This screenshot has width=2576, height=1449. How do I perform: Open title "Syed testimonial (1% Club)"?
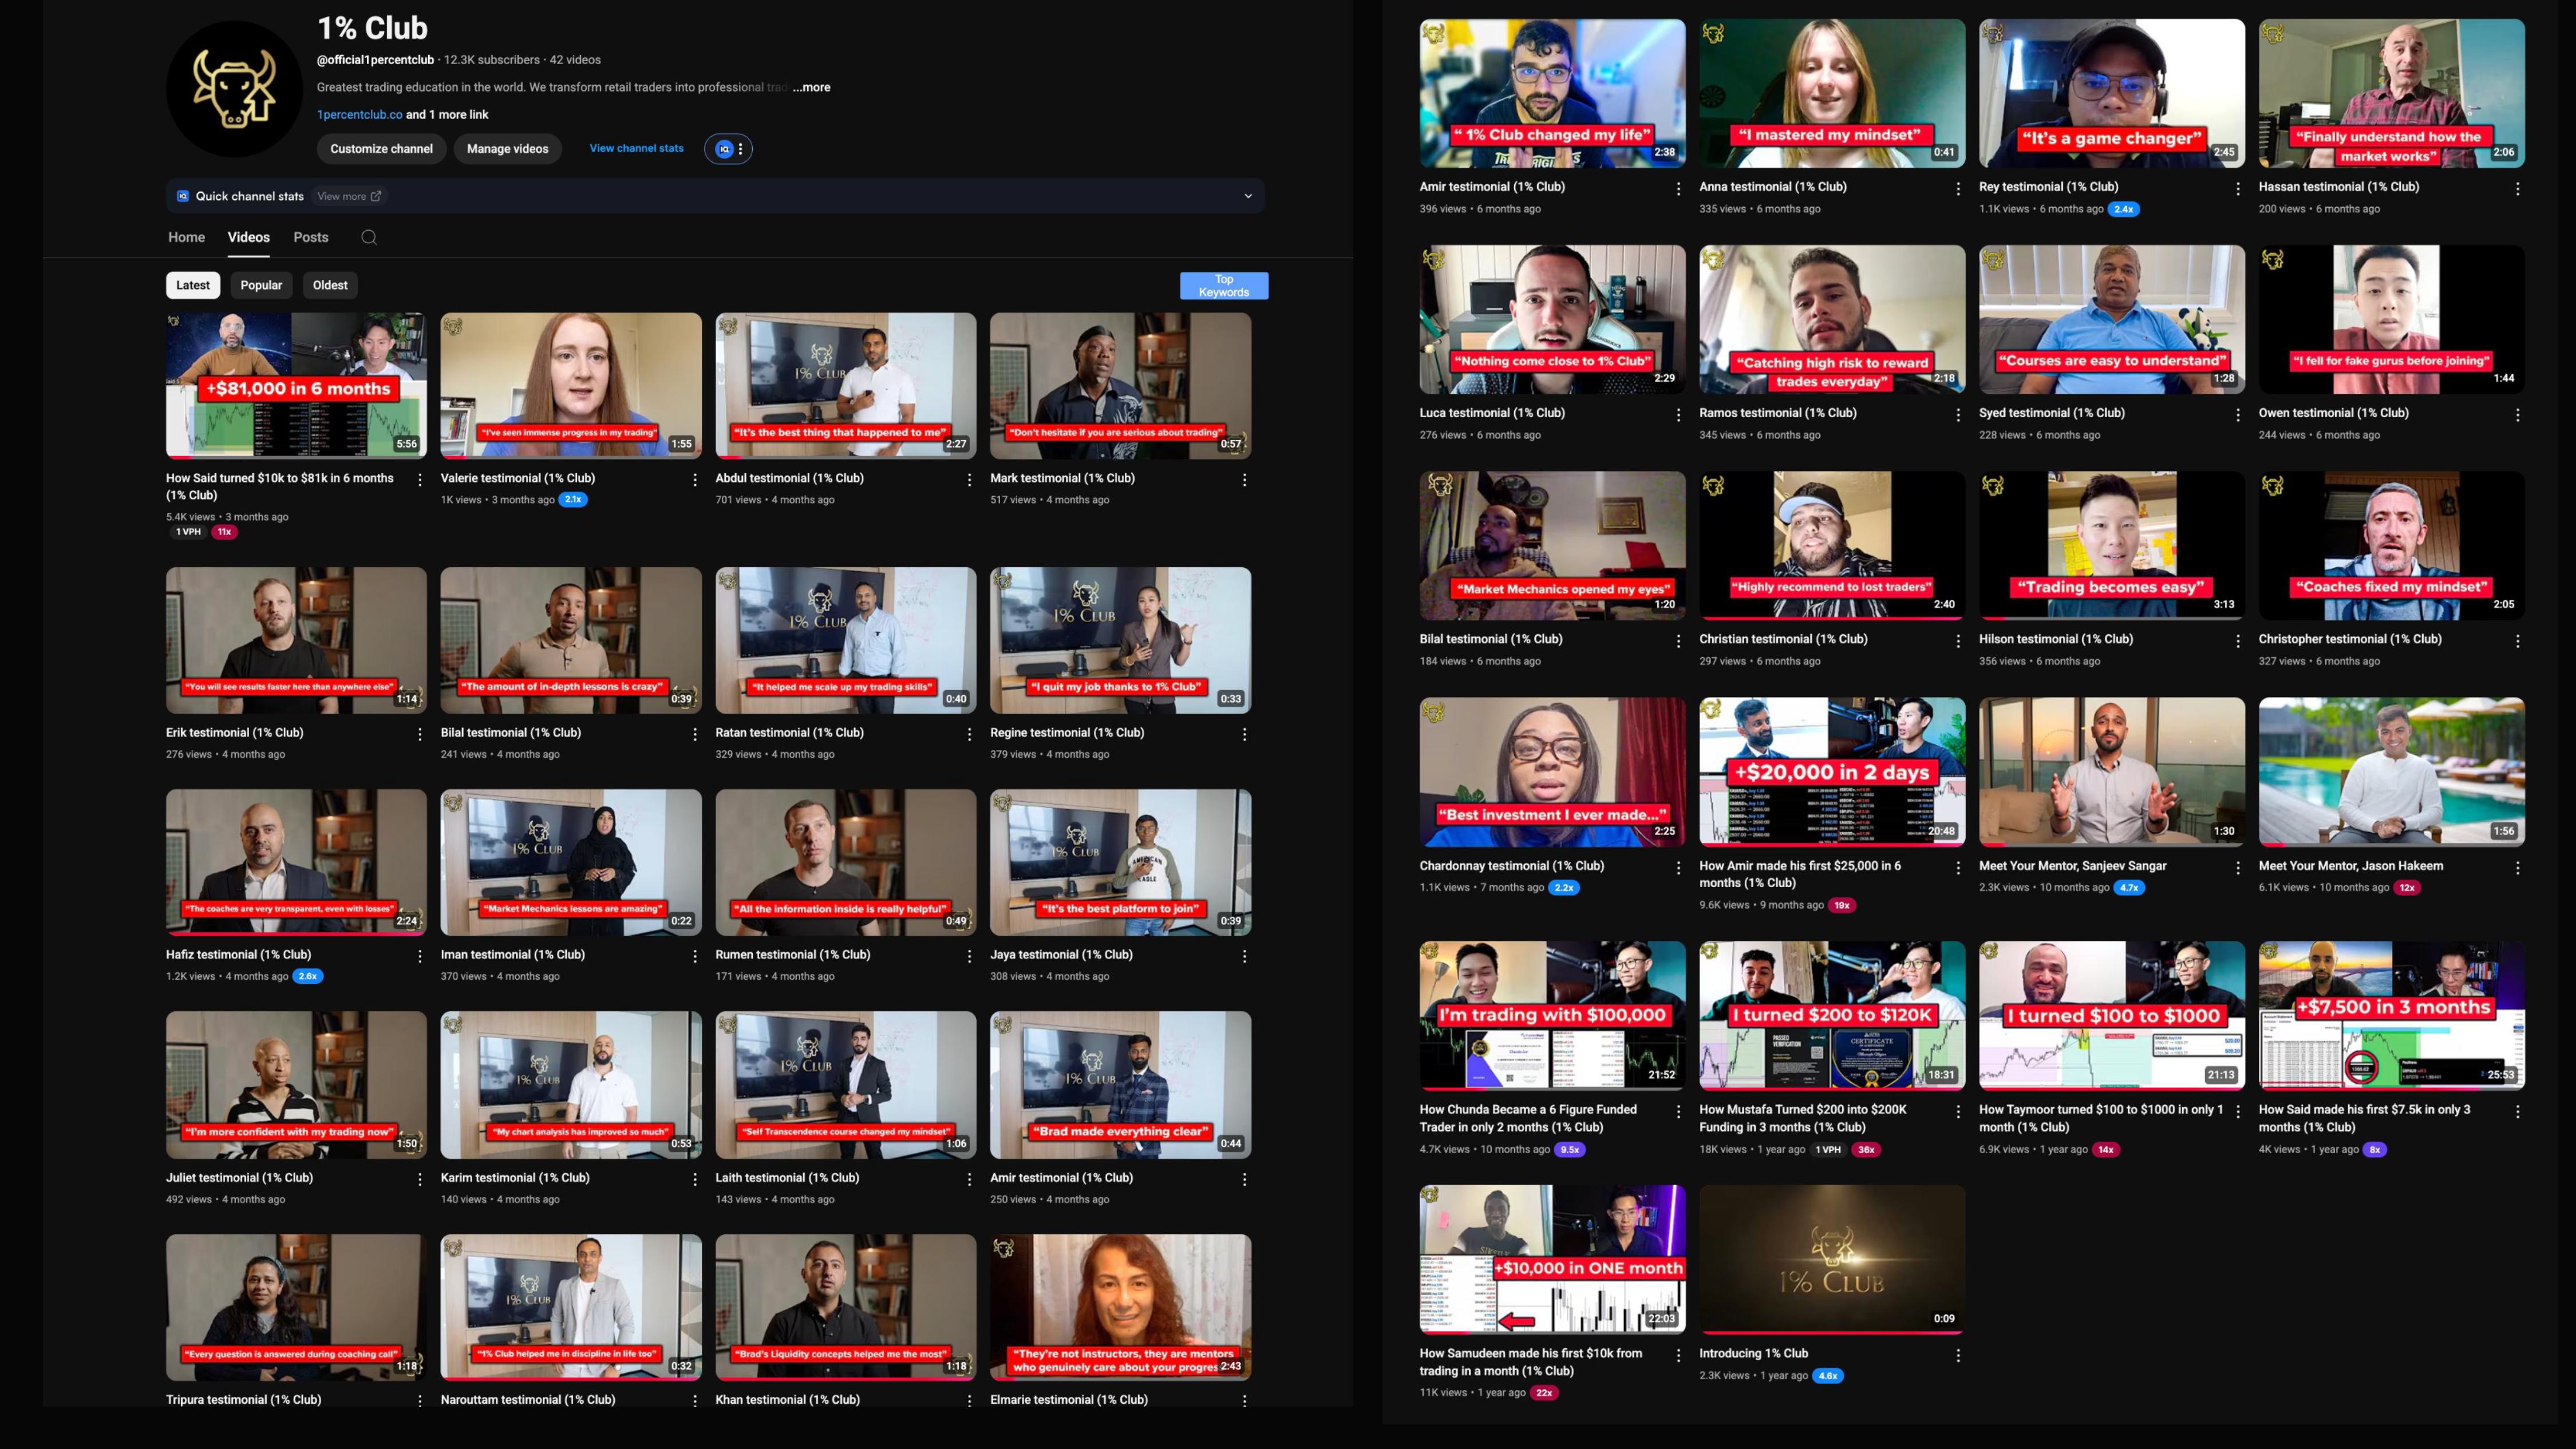tap(2052, 413)
